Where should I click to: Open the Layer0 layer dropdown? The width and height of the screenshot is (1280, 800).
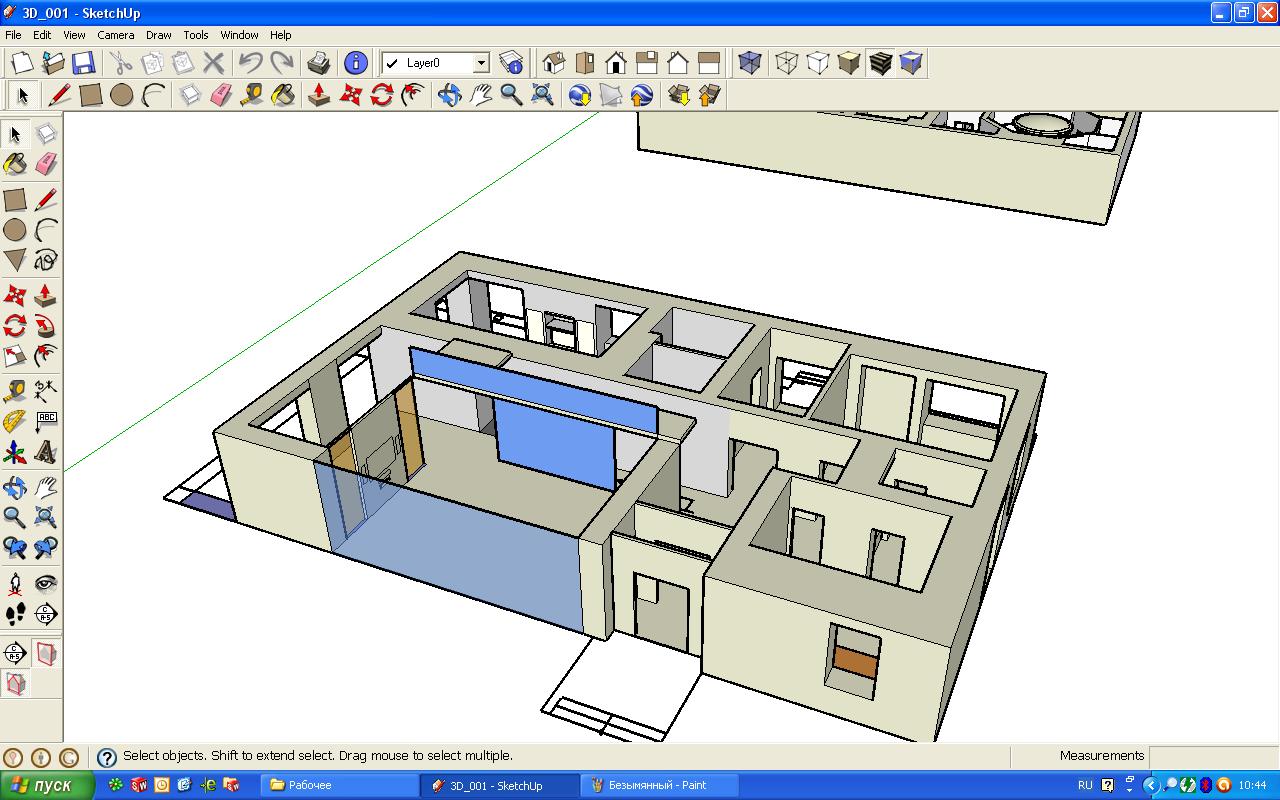coord(481,63)
